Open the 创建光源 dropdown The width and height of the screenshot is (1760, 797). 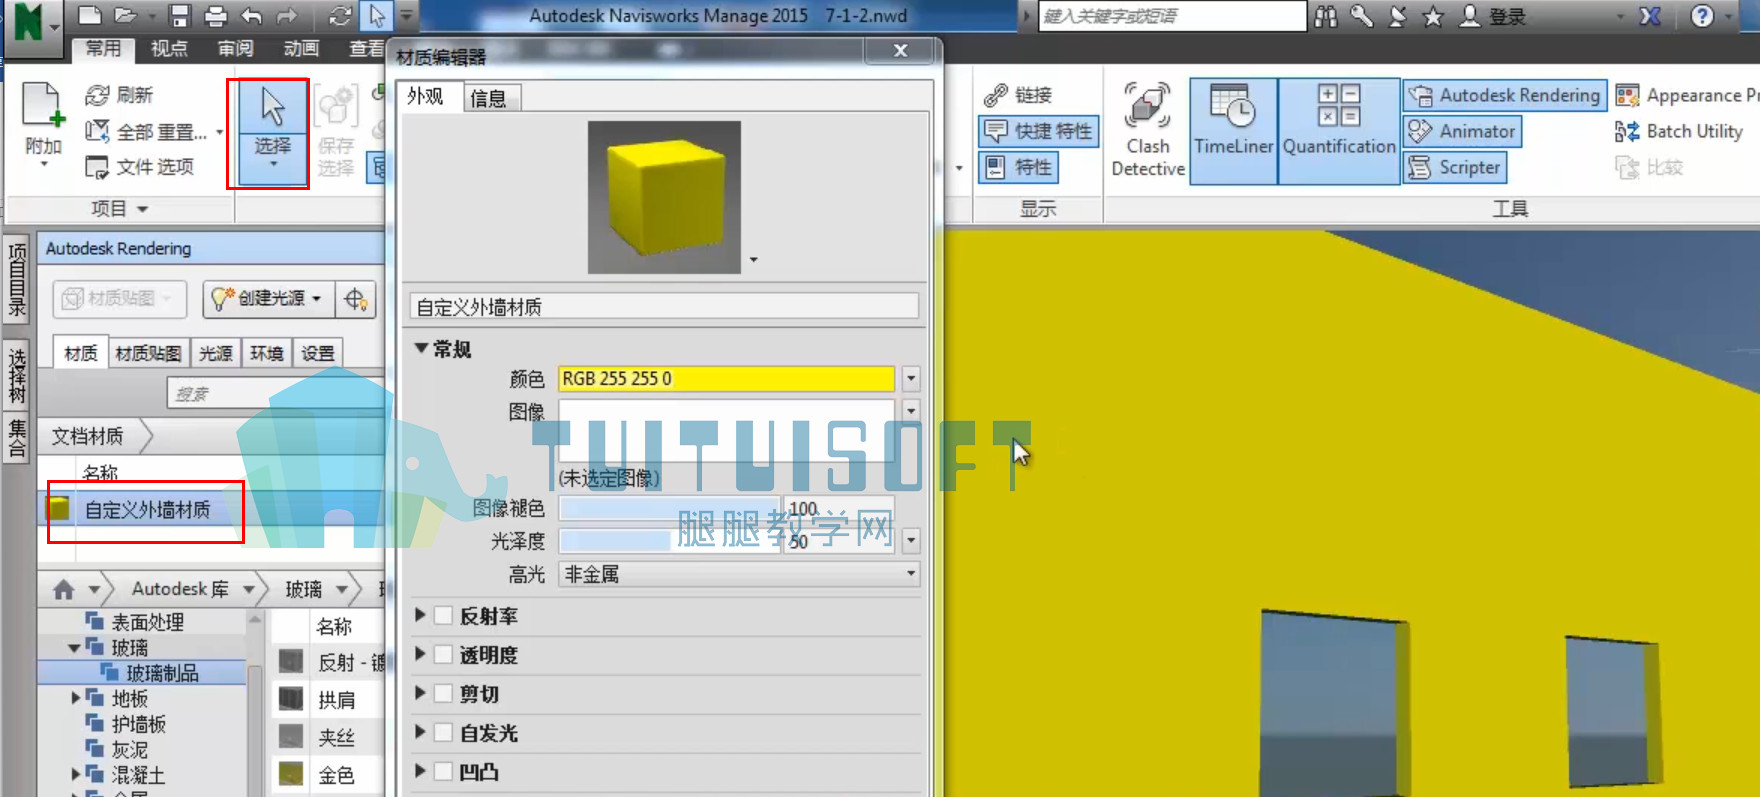(x=268, y=299)
